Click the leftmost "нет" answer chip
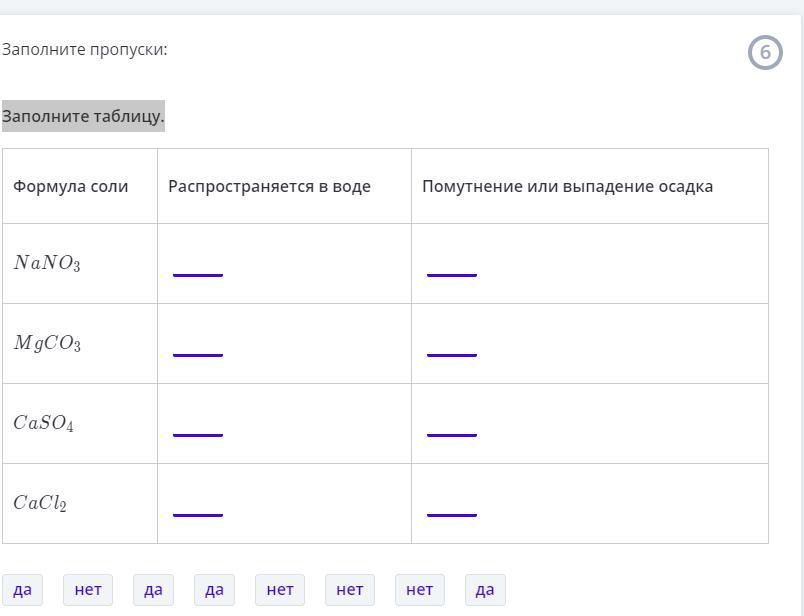This screenshot has width=804, height=616. 88,590
